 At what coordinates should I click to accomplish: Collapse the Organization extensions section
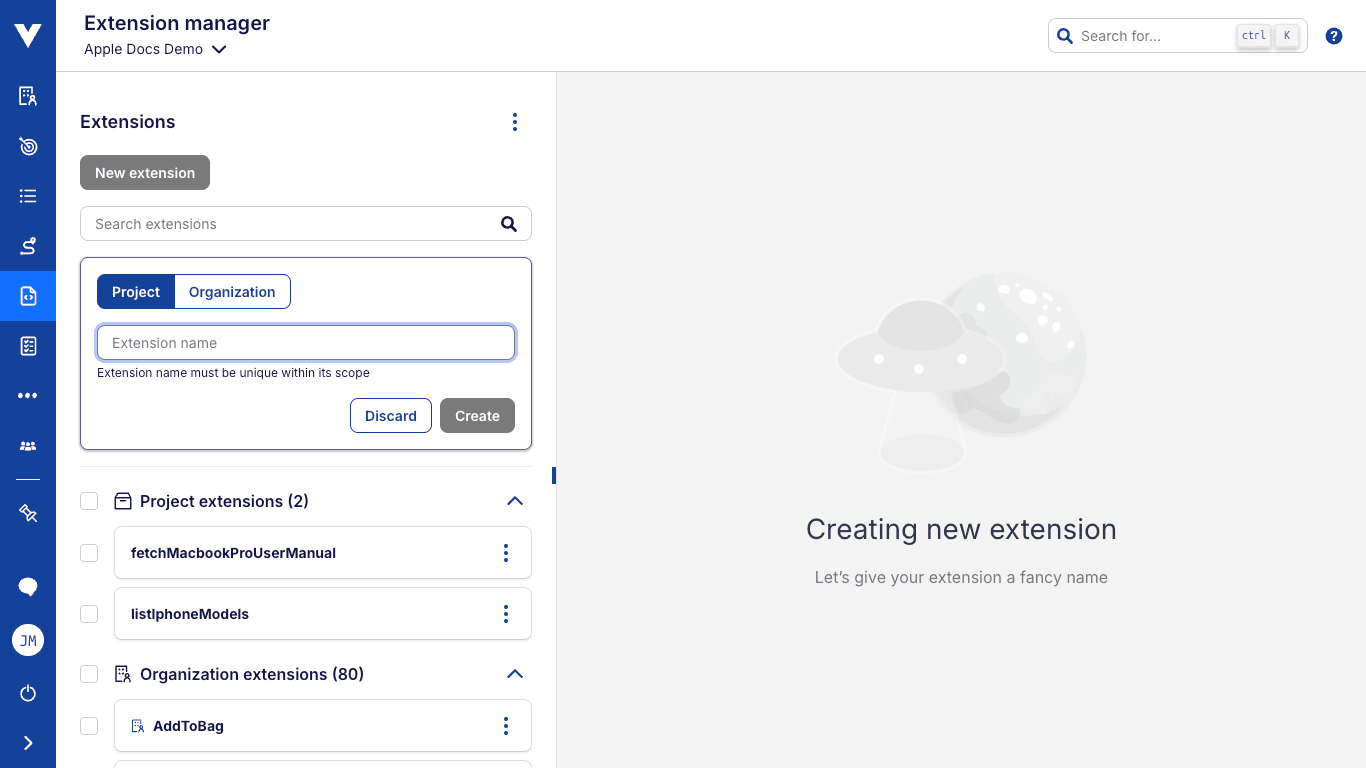515,674
